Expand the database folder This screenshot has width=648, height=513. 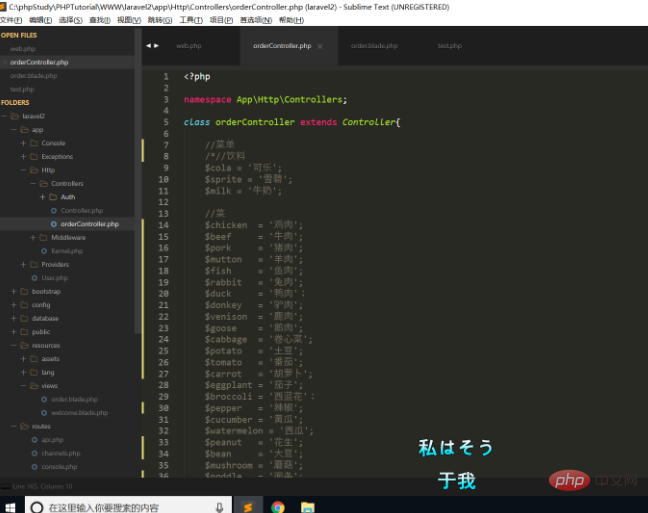click(x=14, y=319)
